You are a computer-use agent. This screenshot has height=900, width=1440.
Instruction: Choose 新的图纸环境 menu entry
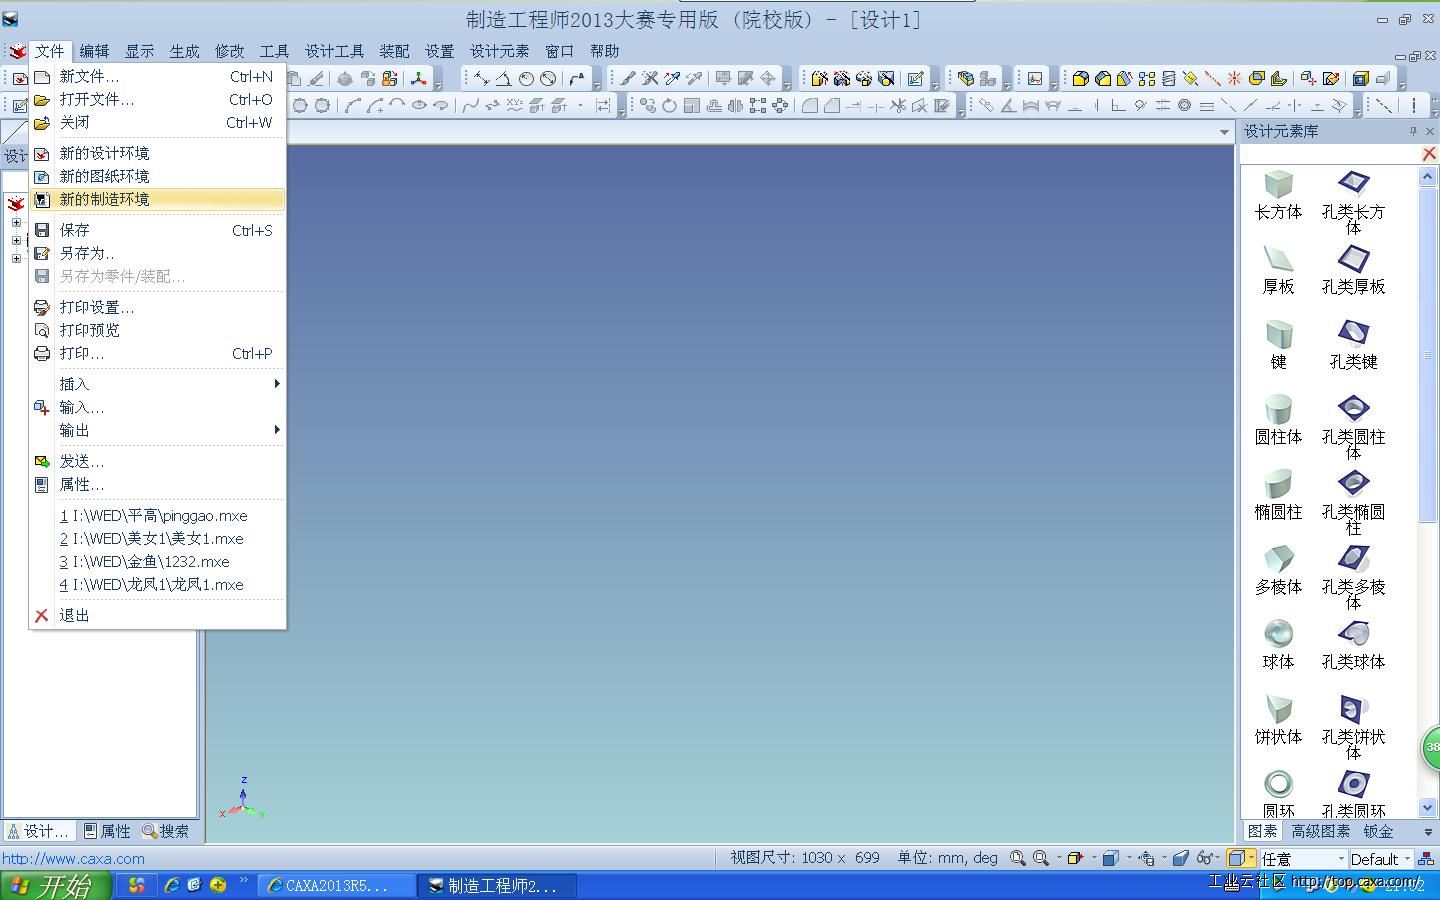(158, 176)
